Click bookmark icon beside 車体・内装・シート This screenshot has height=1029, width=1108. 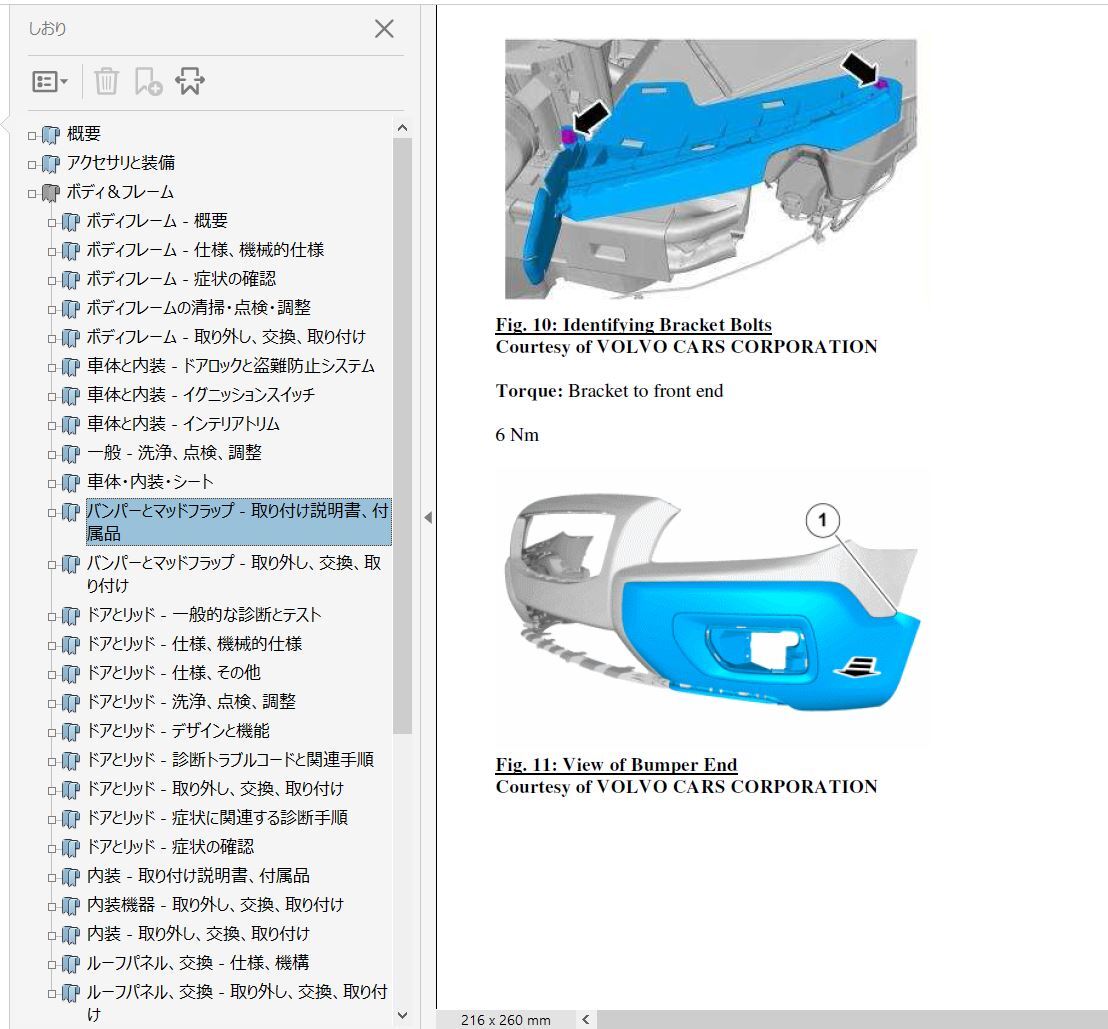click(70, 483)
